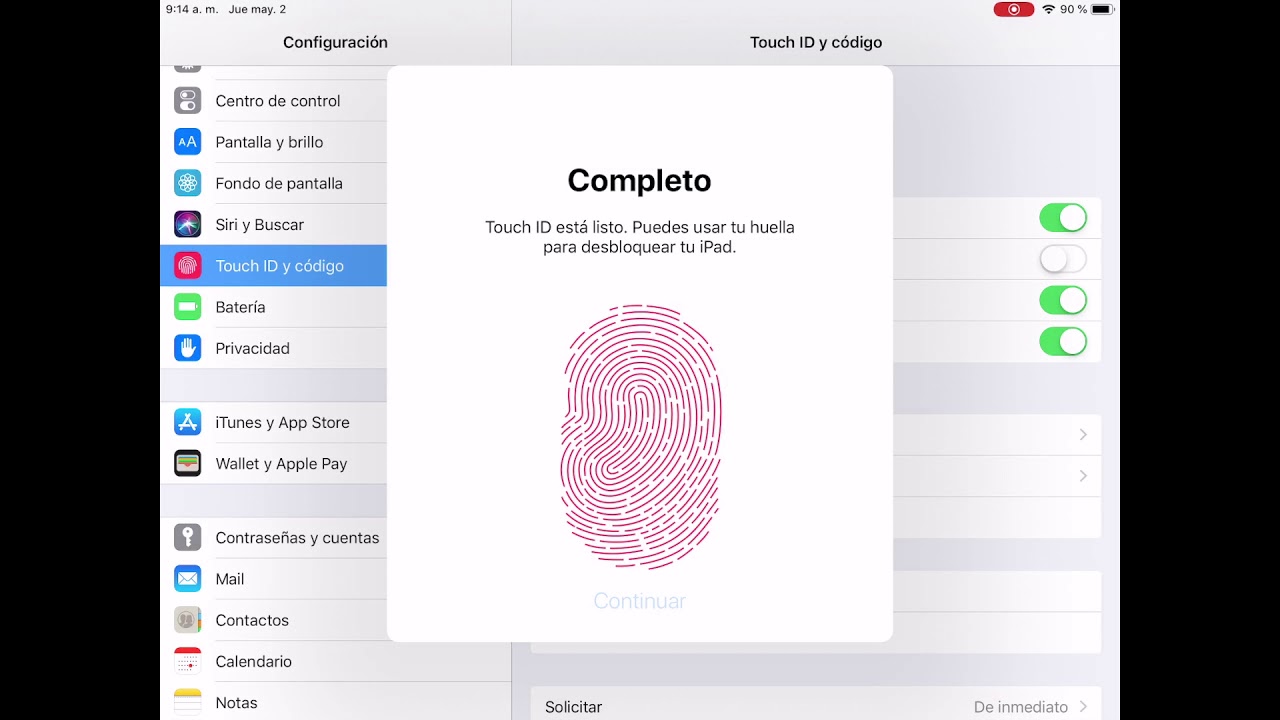Tap the Calendario icon
This screenshot has width=1280, height=720.
(187, 661)
